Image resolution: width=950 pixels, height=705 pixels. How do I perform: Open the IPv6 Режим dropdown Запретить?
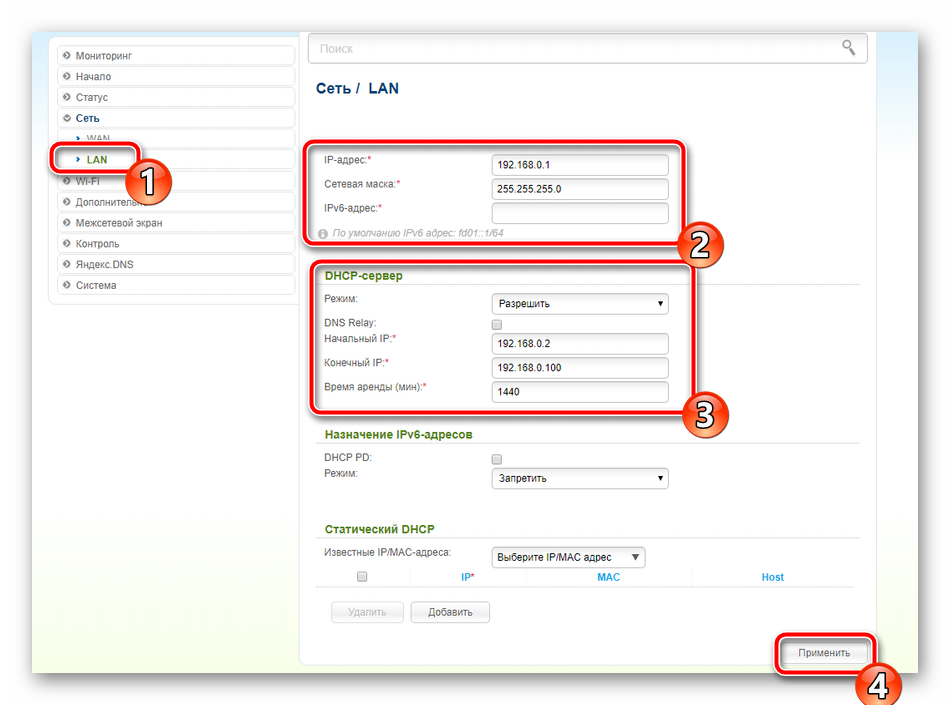tap(580, 478)
